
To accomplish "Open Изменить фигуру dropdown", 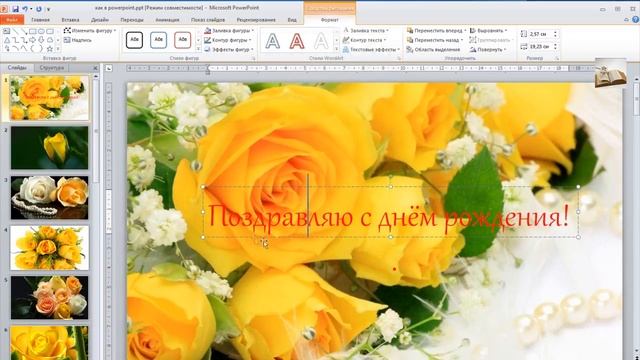I will tap(90, 31).
